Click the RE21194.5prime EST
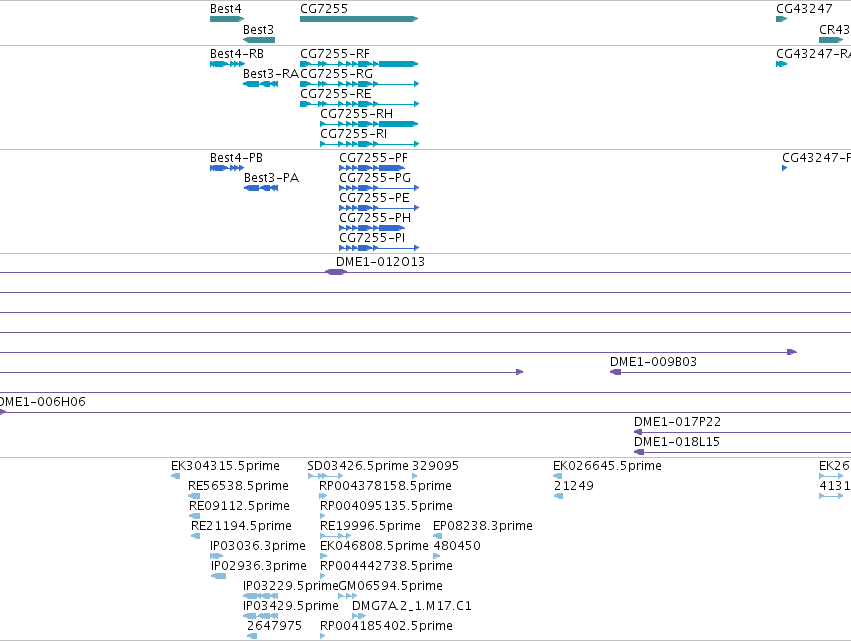Image resolution: width=851 pixels, height=641 pixels. (x=195, y=536)
